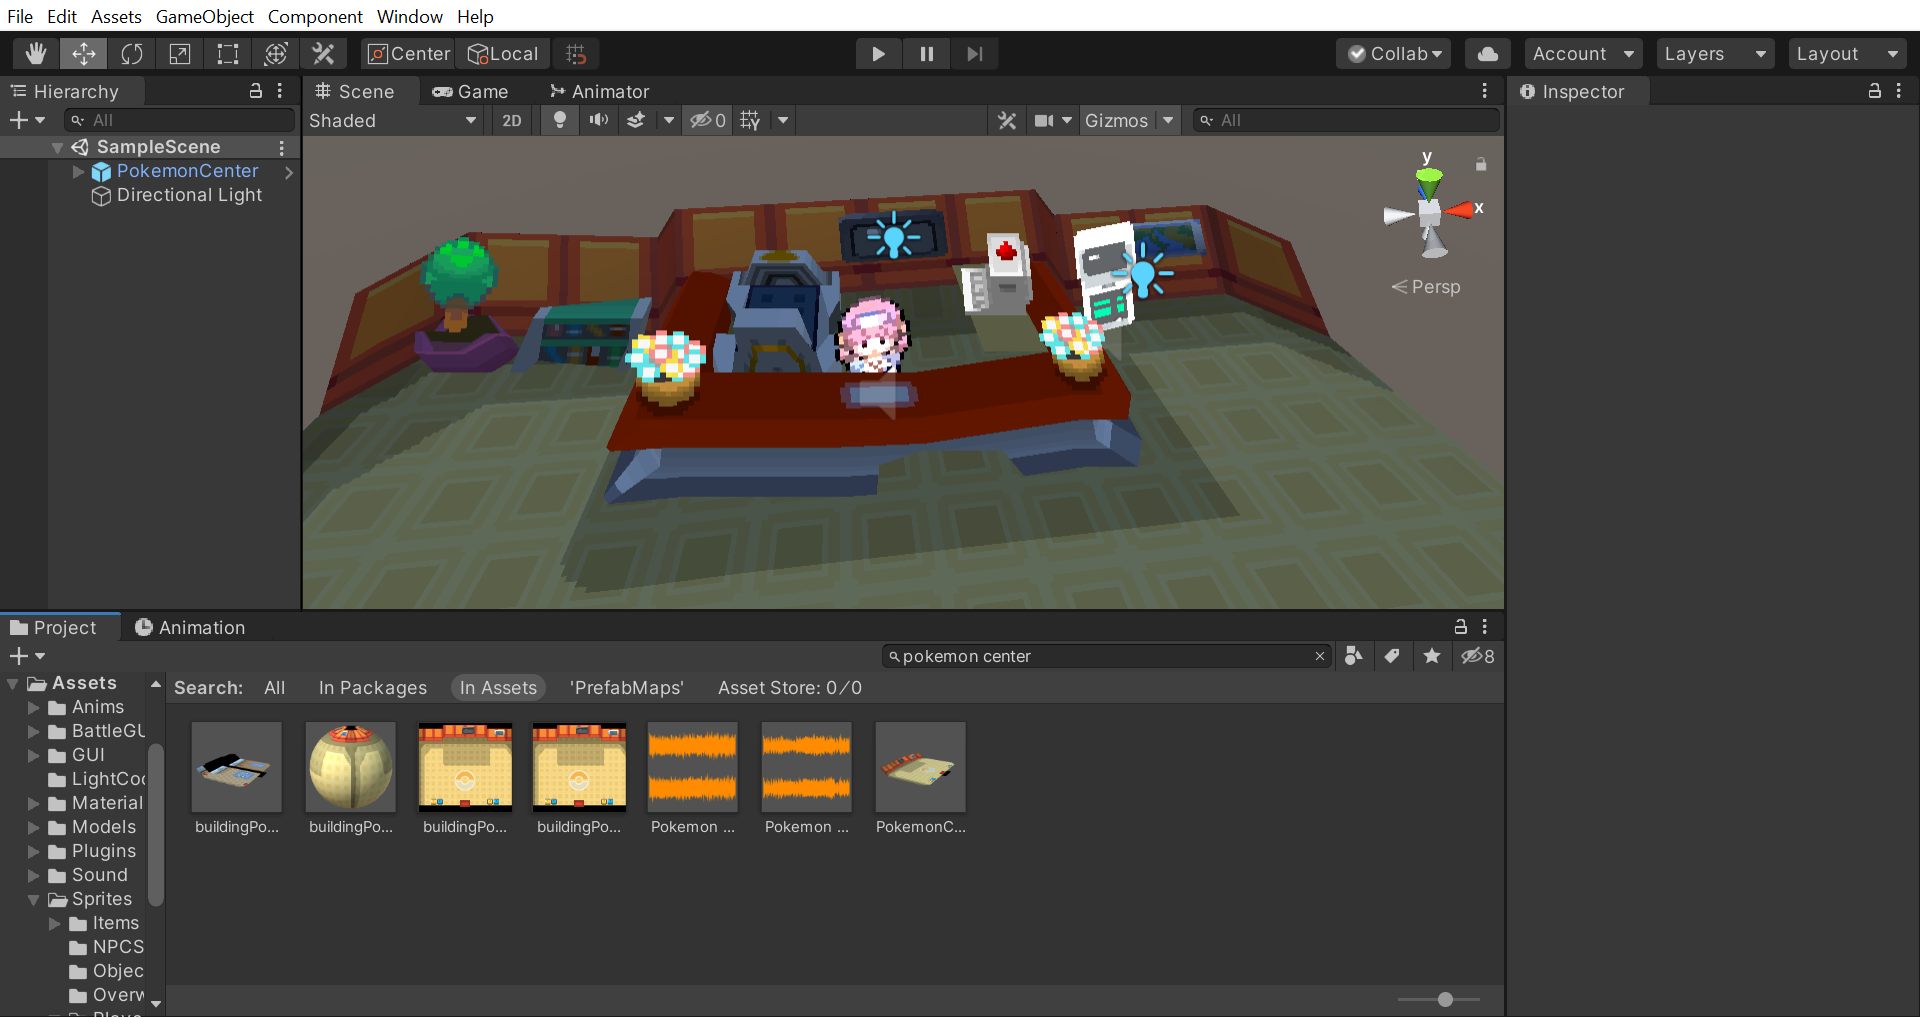
Task: Toggle Gizmos button
Action: point(1117,121)
